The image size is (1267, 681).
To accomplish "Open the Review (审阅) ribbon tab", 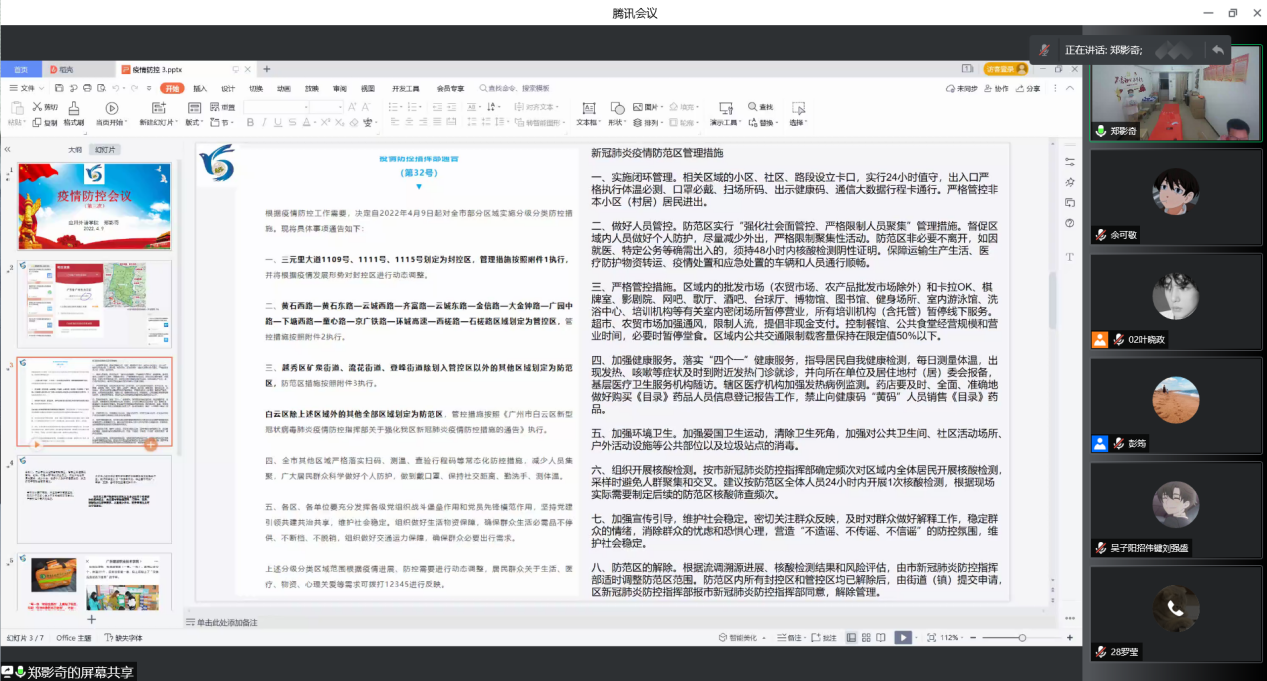I will click(x=340, y=88).
